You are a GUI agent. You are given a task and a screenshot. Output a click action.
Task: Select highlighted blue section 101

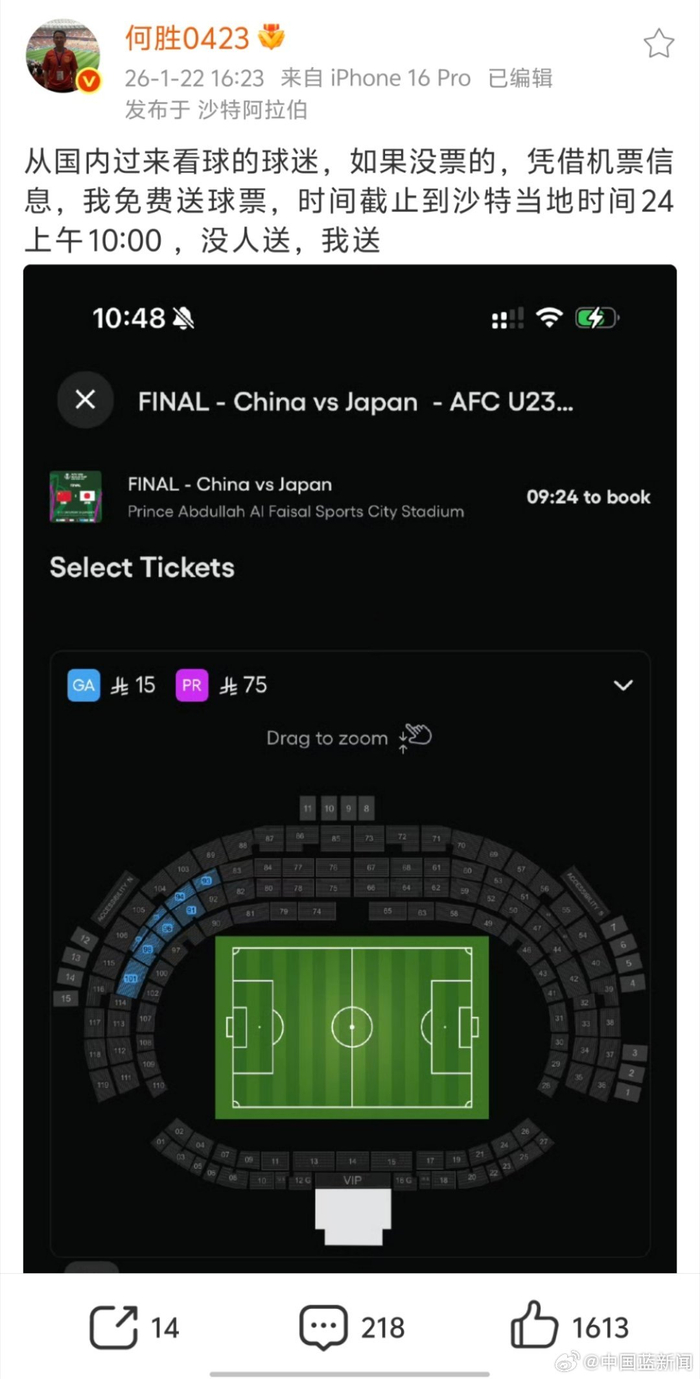(131, 979)
